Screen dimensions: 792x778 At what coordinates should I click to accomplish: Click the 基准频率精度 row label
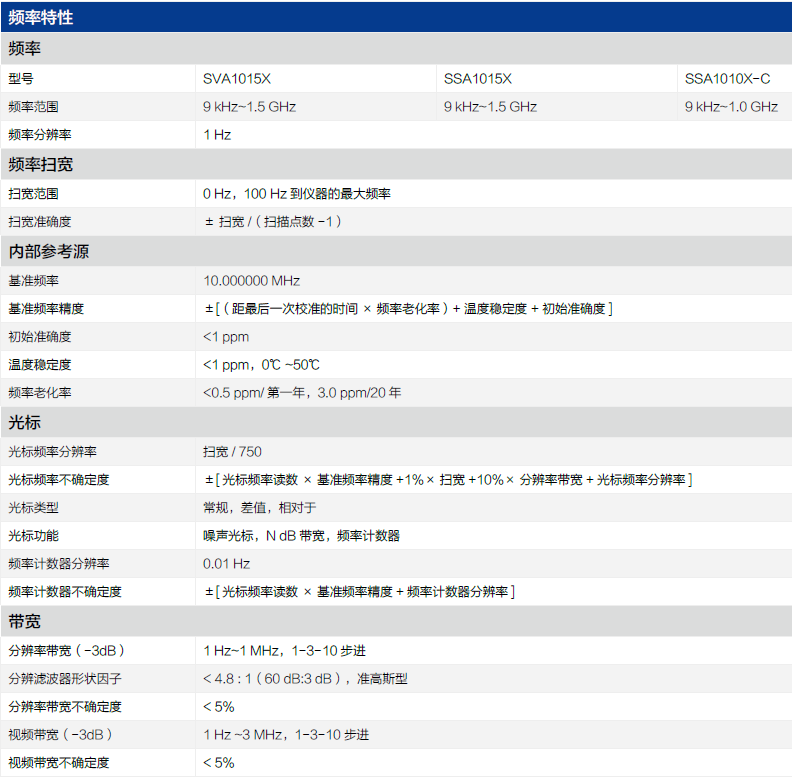46,308
